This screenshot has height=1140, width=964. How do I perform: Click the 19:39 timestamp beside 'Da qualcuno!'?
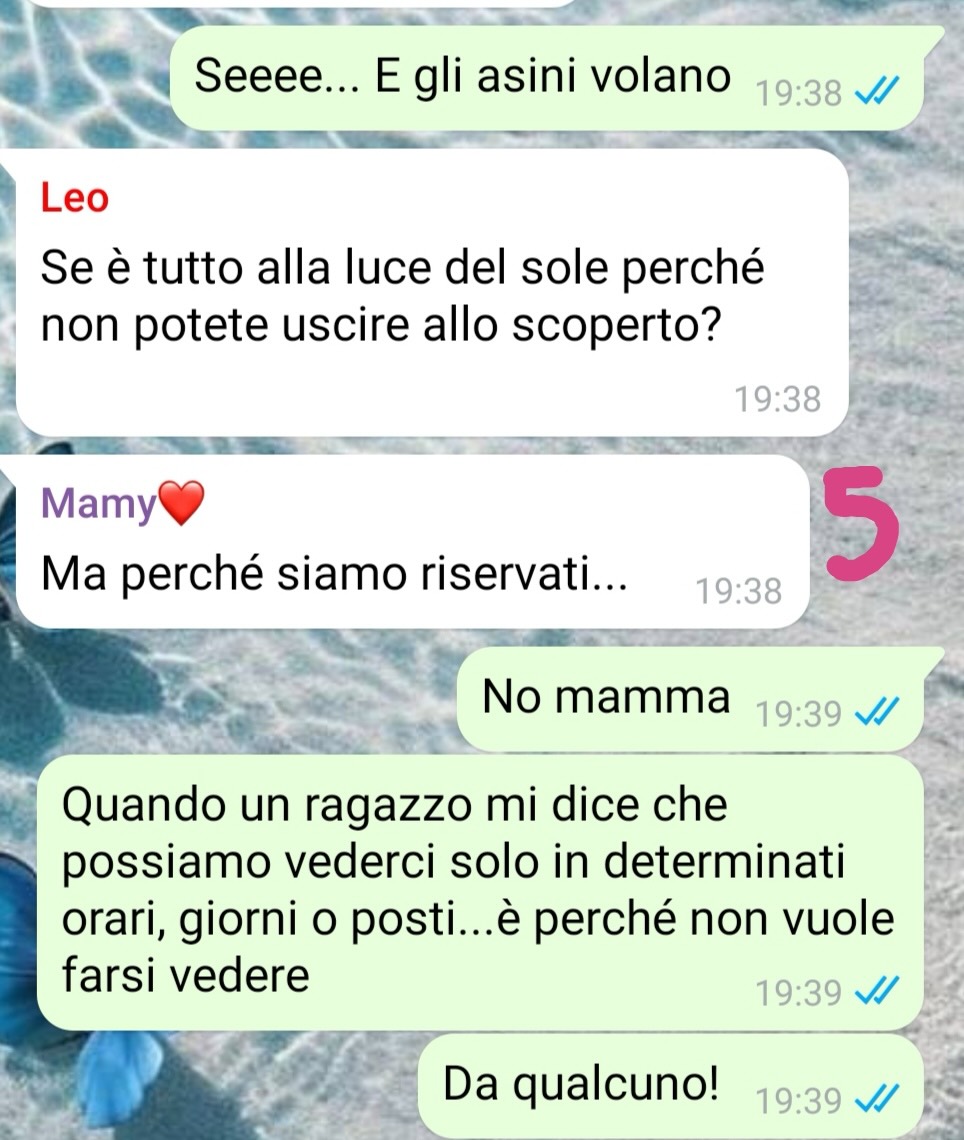[x=798, y=1100]
